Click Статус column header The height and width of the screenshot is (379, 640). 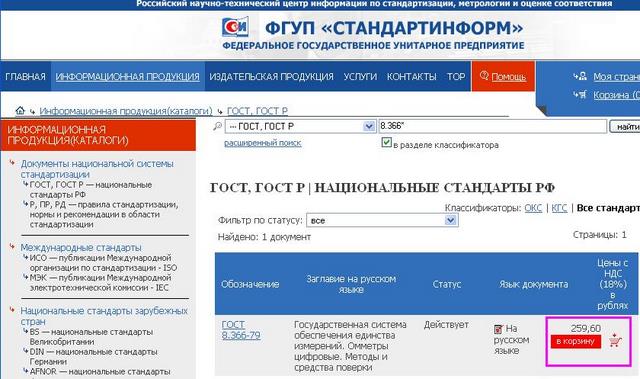(447, 284)
